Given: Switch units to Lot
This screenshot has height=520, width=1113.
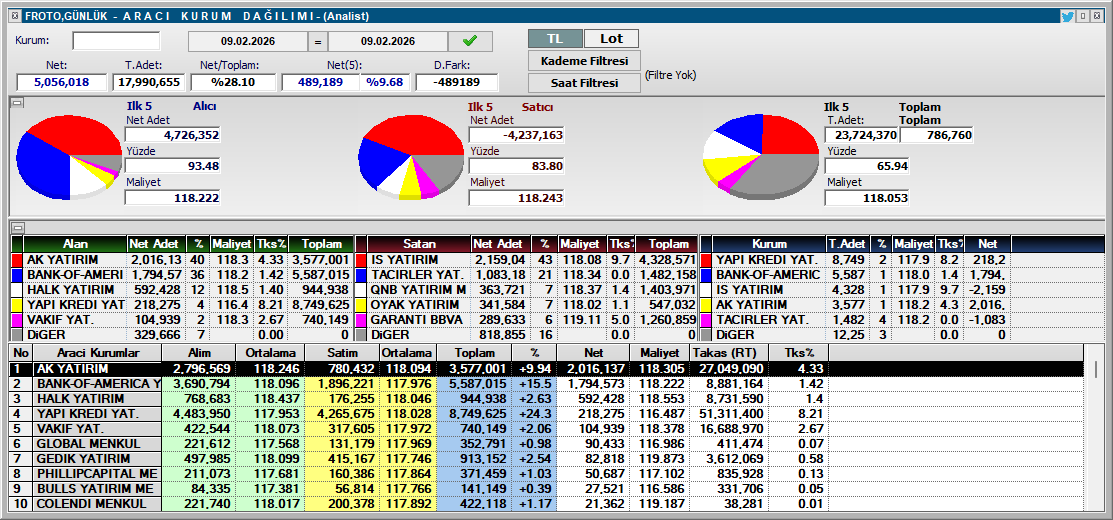Looking at the screenshot, I should (x=611, y=38).
